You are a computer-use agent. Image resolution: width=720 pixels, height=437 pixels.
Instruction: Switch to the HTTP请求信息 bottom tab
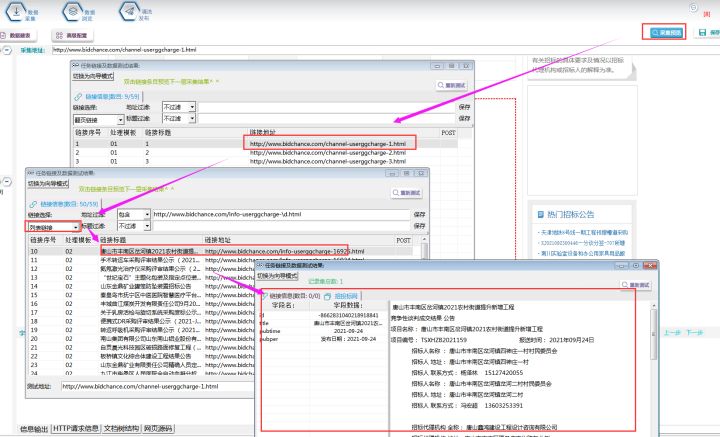(x=76, y=429)
